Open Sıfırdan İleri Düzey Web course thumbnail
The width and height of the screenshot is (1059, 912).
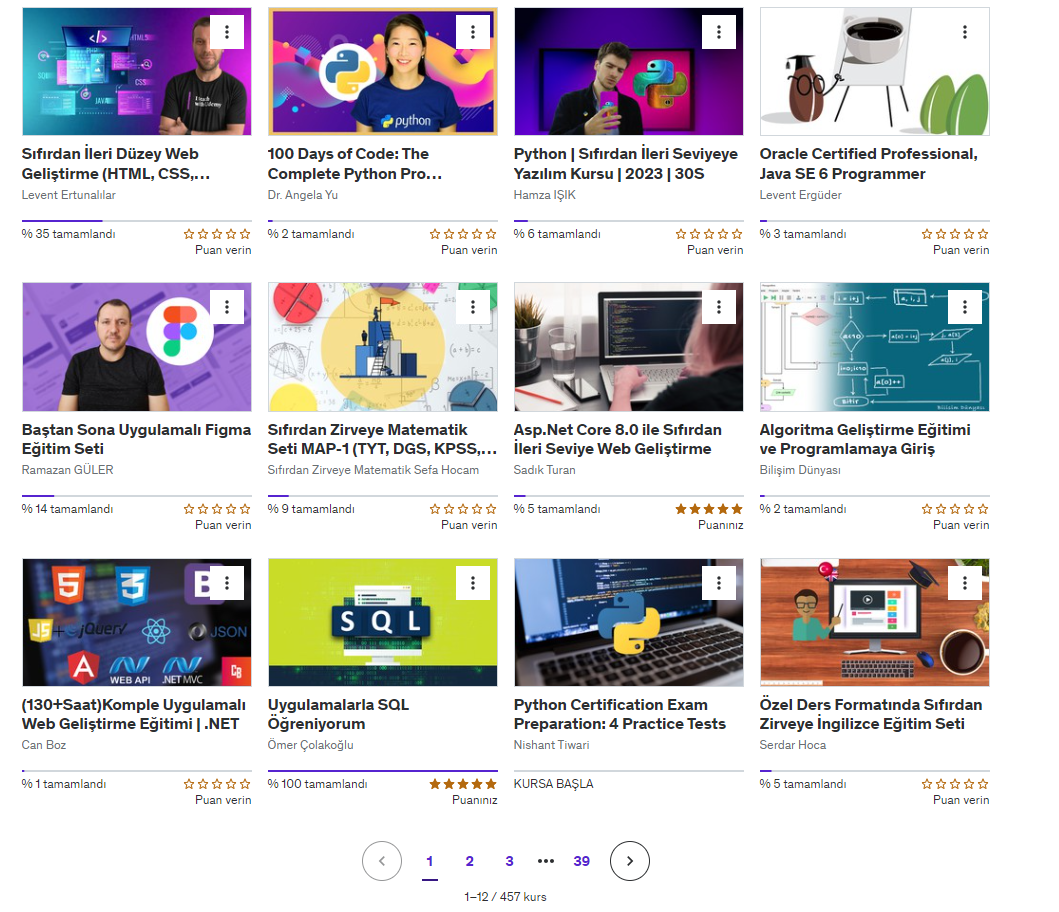136,72
